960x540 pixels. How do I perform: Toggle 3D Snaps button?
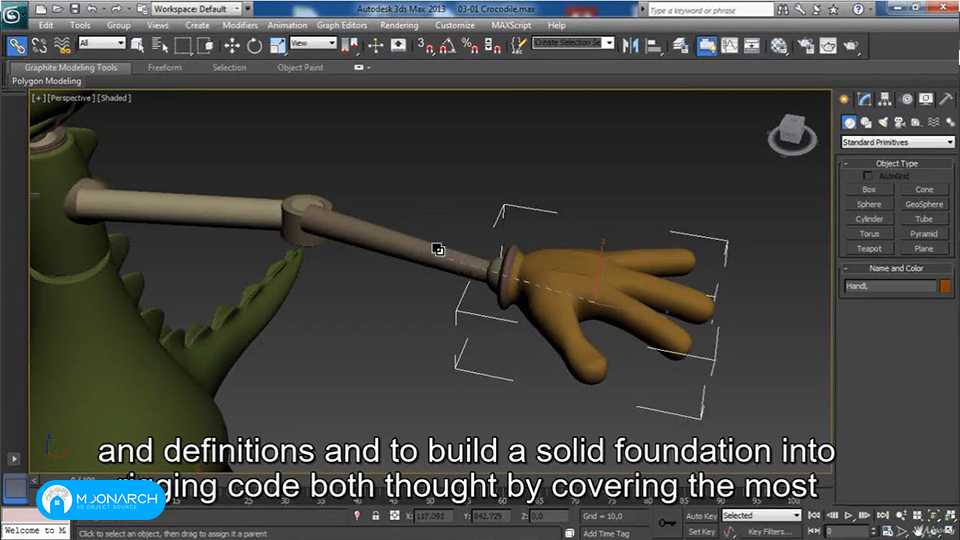[x=425, y=45]
